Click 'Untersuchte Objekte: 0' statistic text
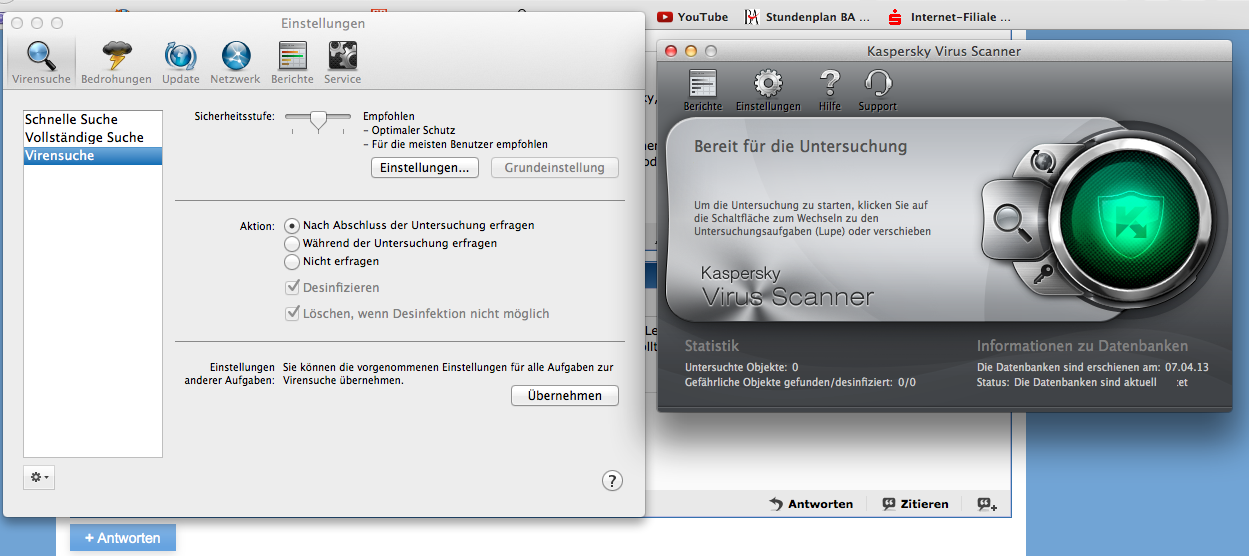Screen dimensions: 1249x556 click(x=742, y=367)
